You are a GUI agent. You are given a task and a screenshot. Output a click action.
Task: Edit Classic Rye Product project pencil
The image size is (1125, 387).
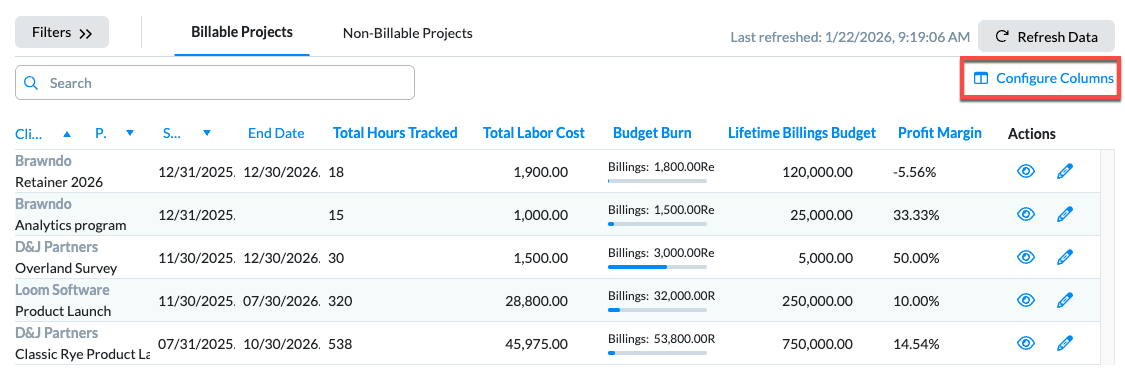pyautogui.click(x=1065, y=343)
